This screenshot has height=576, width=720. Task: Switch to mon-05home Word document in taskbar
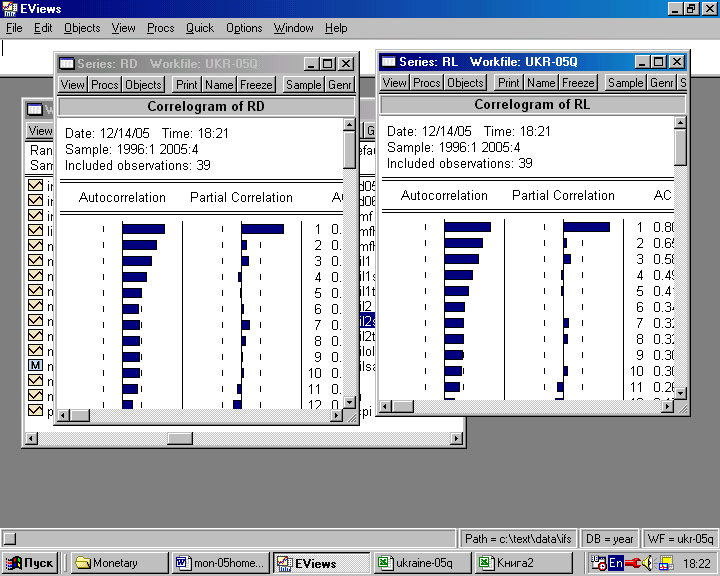[x=221, y=563]
